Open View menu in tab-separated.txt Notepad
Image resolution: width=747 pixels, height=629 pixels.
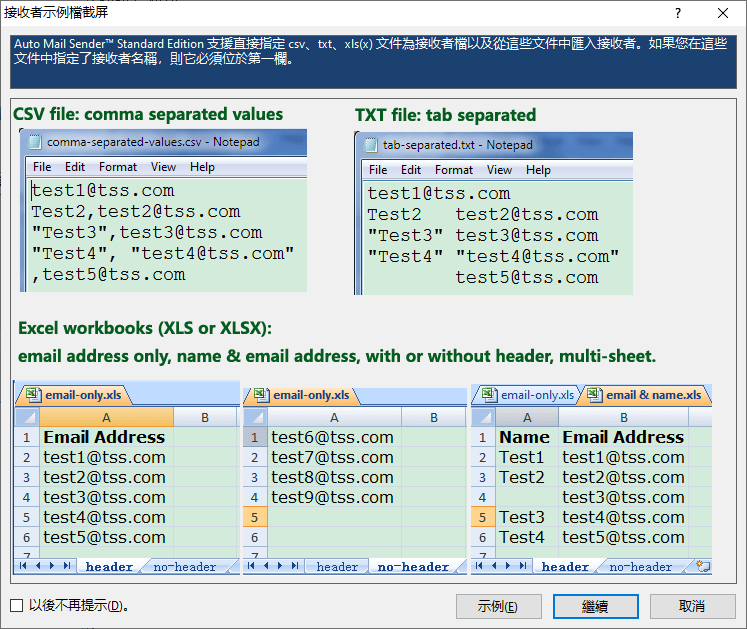tap(499, 170)
